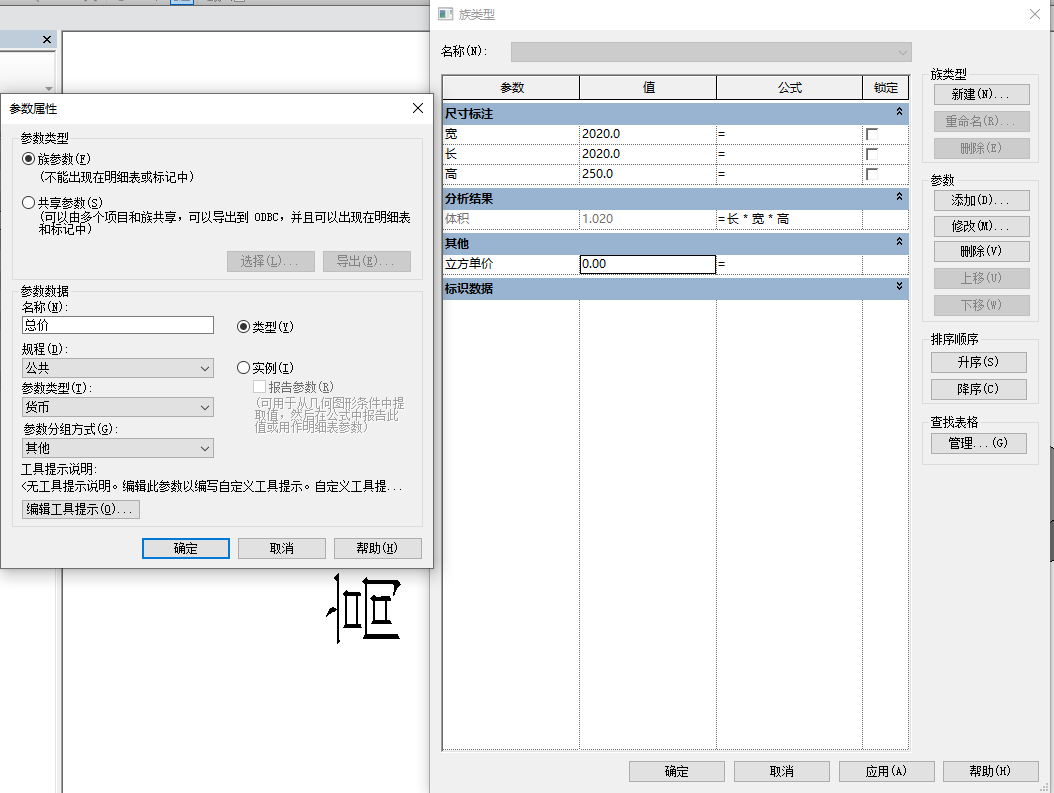Confirm 族类型 dialog with 确定
The width and height of the screenshot is (1054, 793).
[677, 771]
